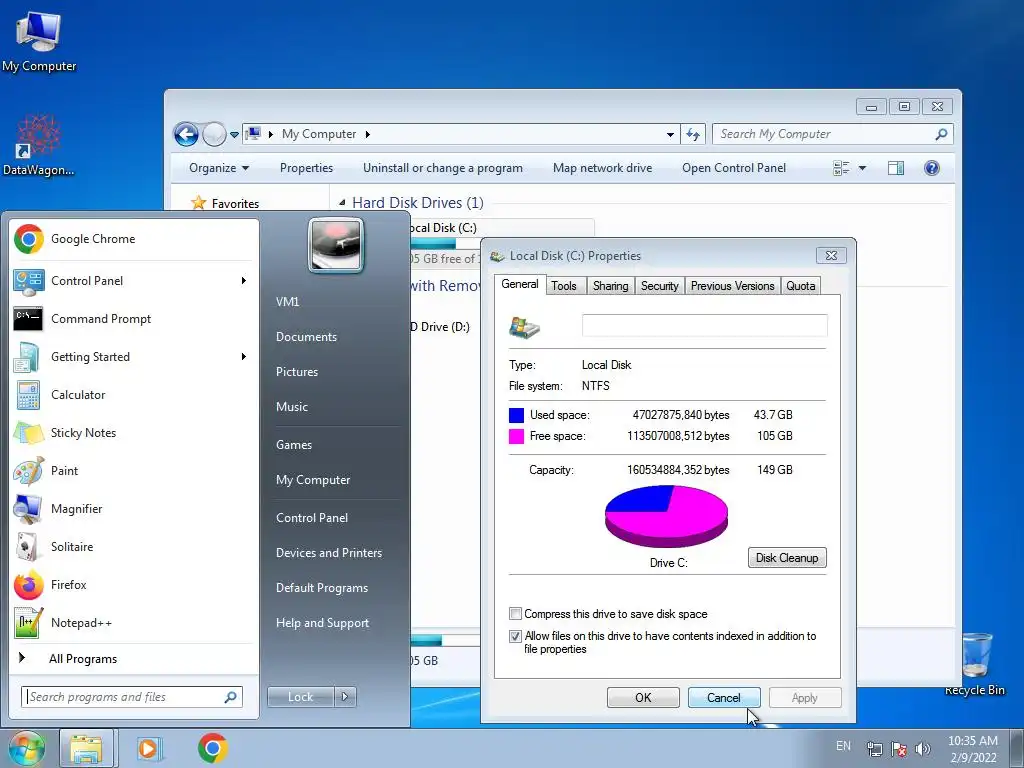Screen dimensions: 1024x768
Task: Click the Windows Start orb
Action: click(26, 748)
